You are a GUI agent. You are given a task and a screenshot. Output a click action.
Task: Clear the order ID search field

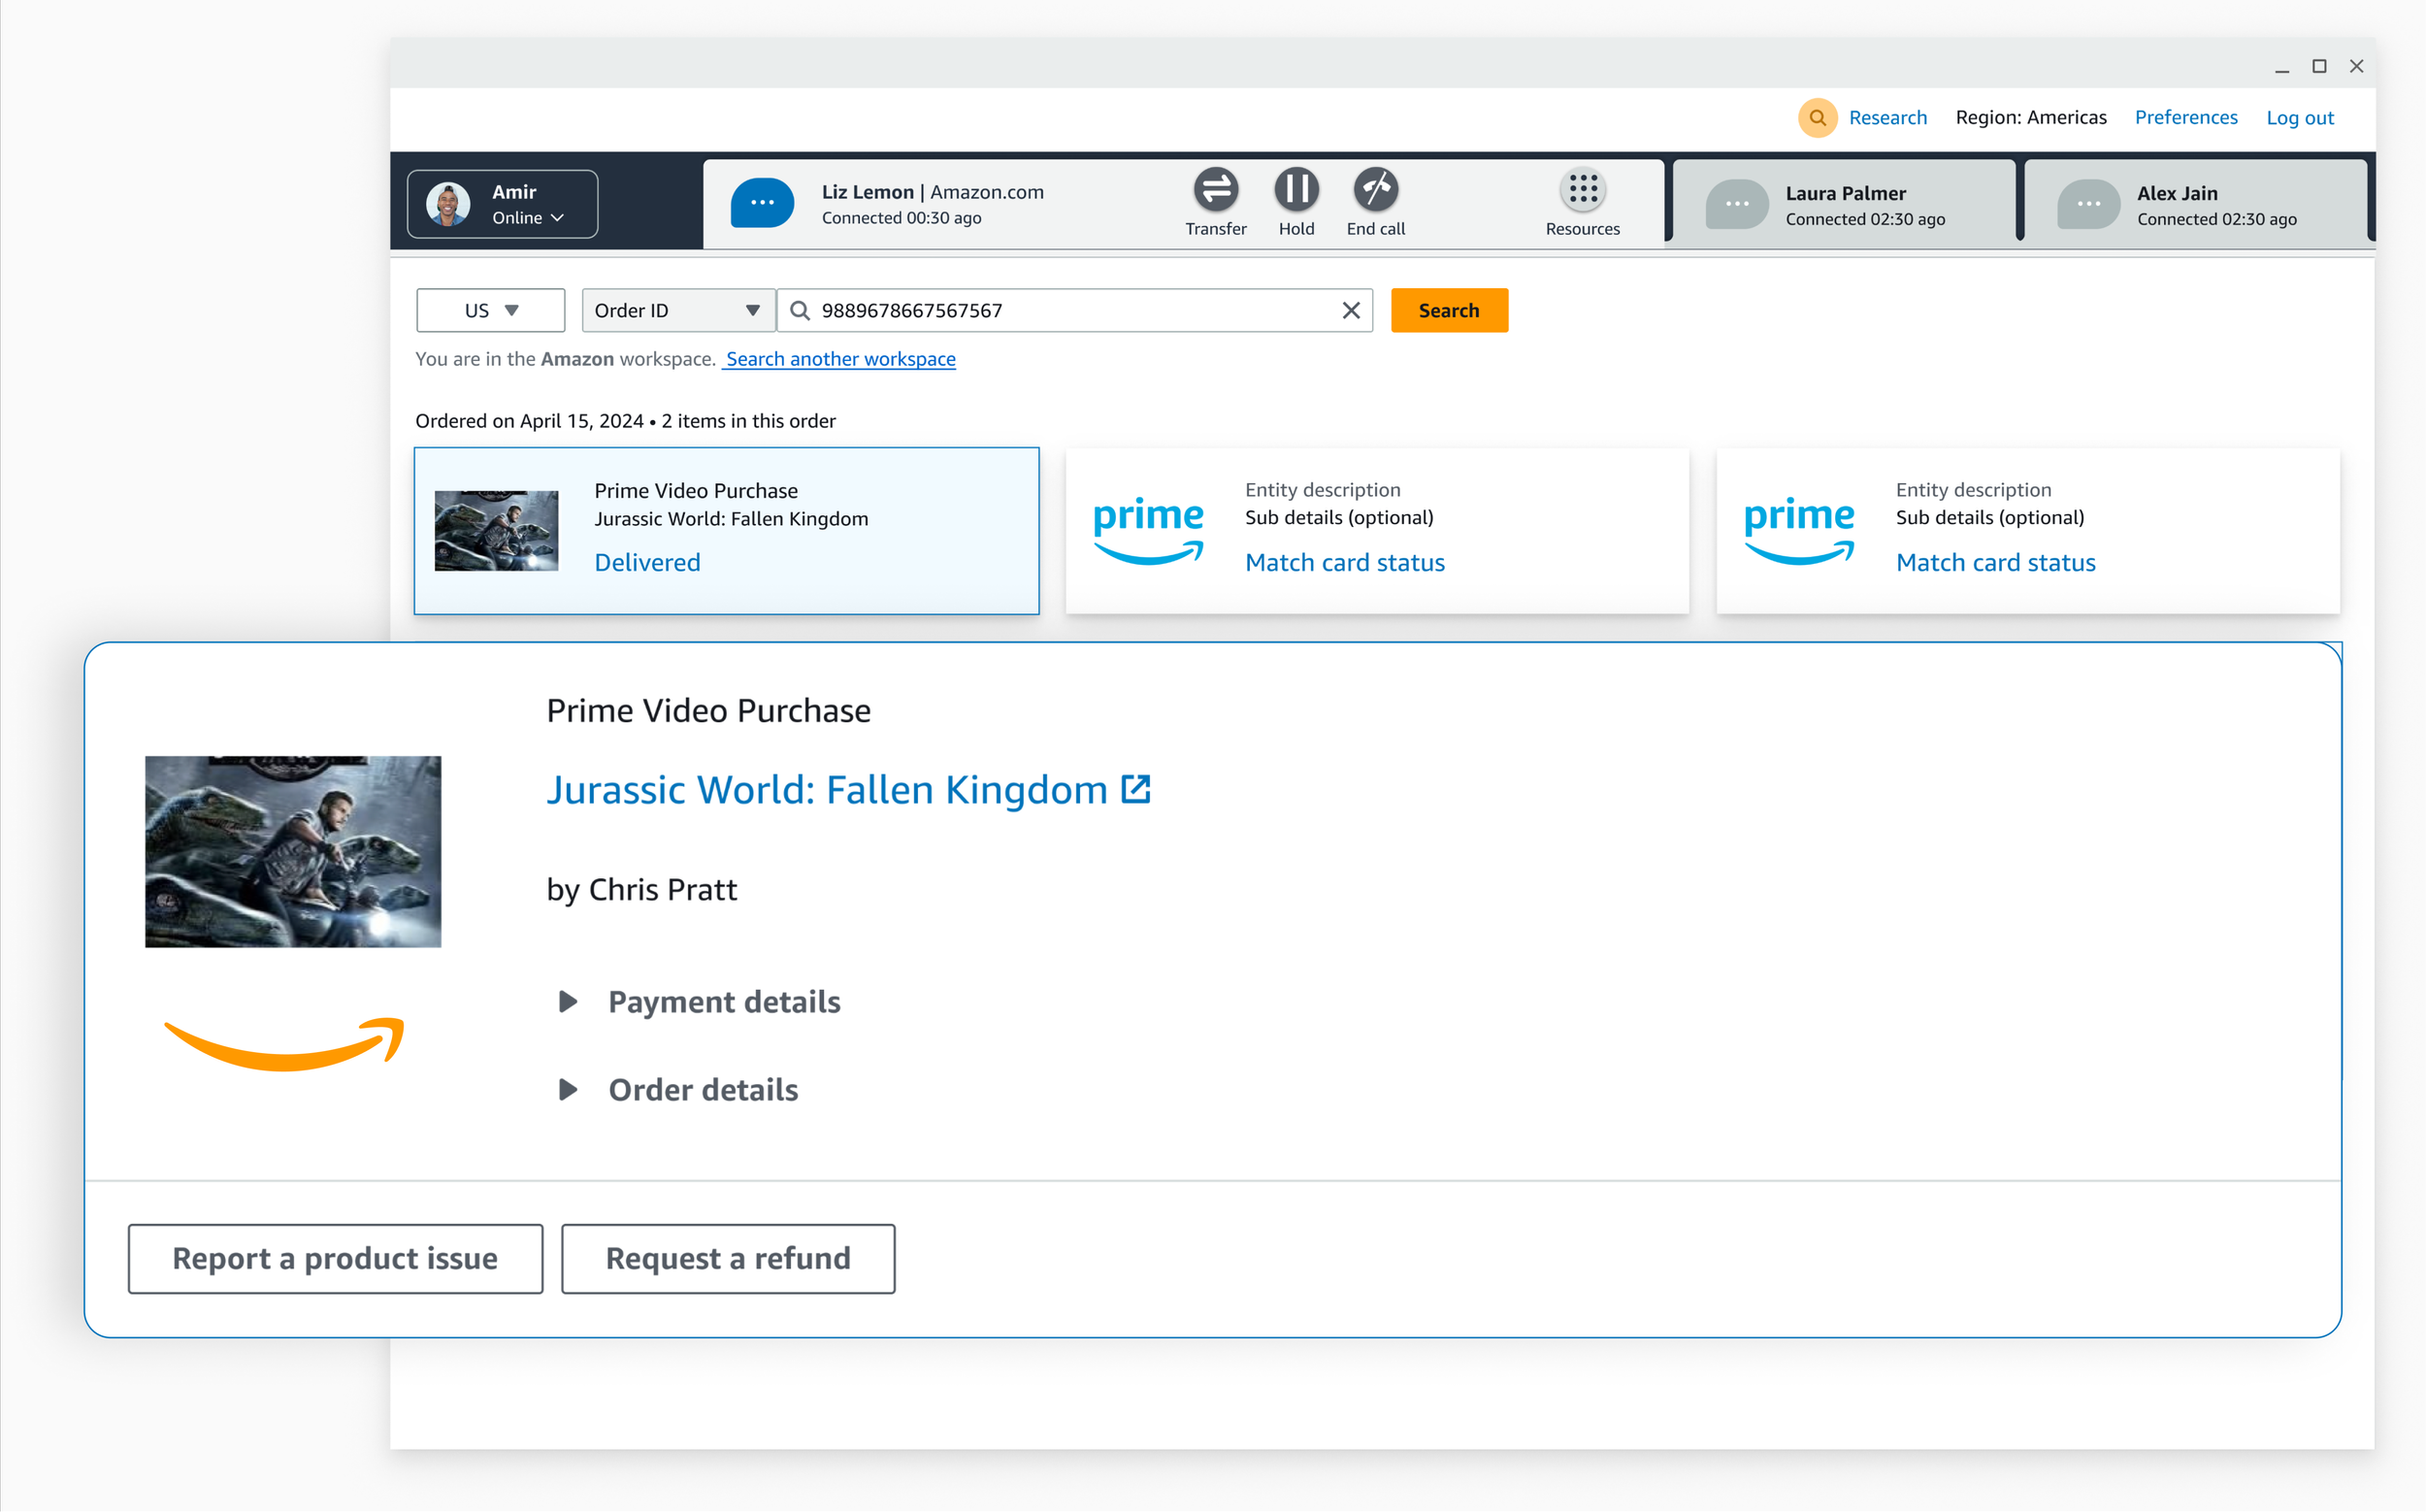pyautogui.click(x=1350, y=311)
